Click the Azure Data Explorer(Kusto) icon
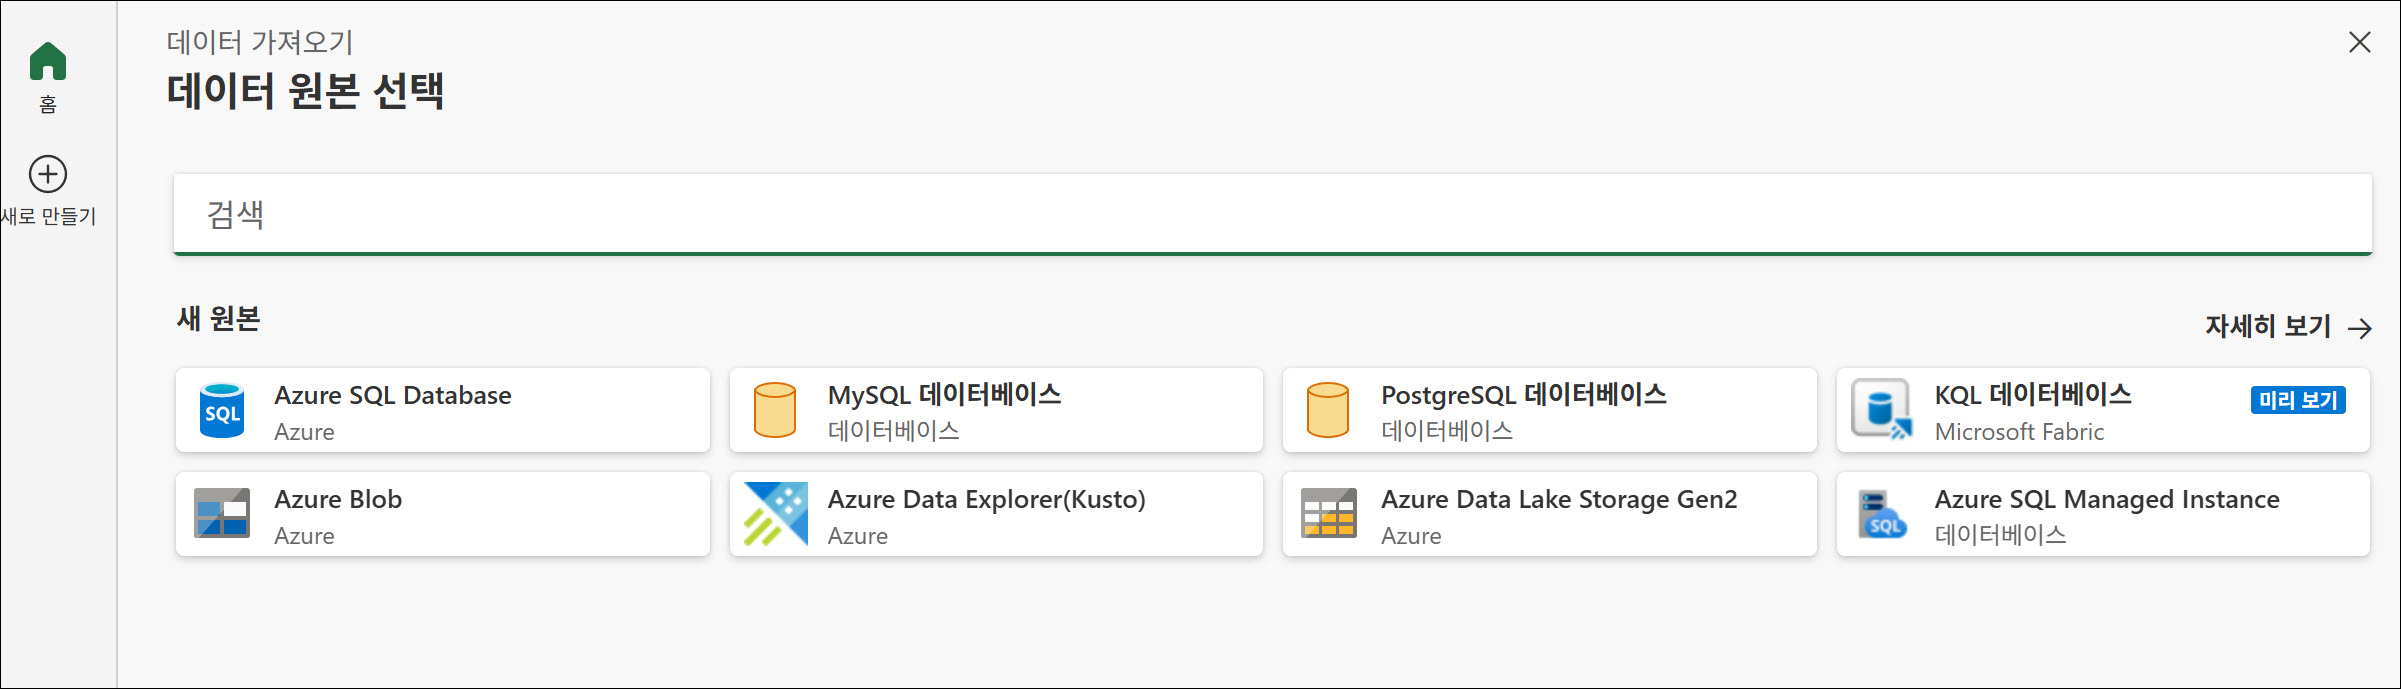 [x=775, y=514]
